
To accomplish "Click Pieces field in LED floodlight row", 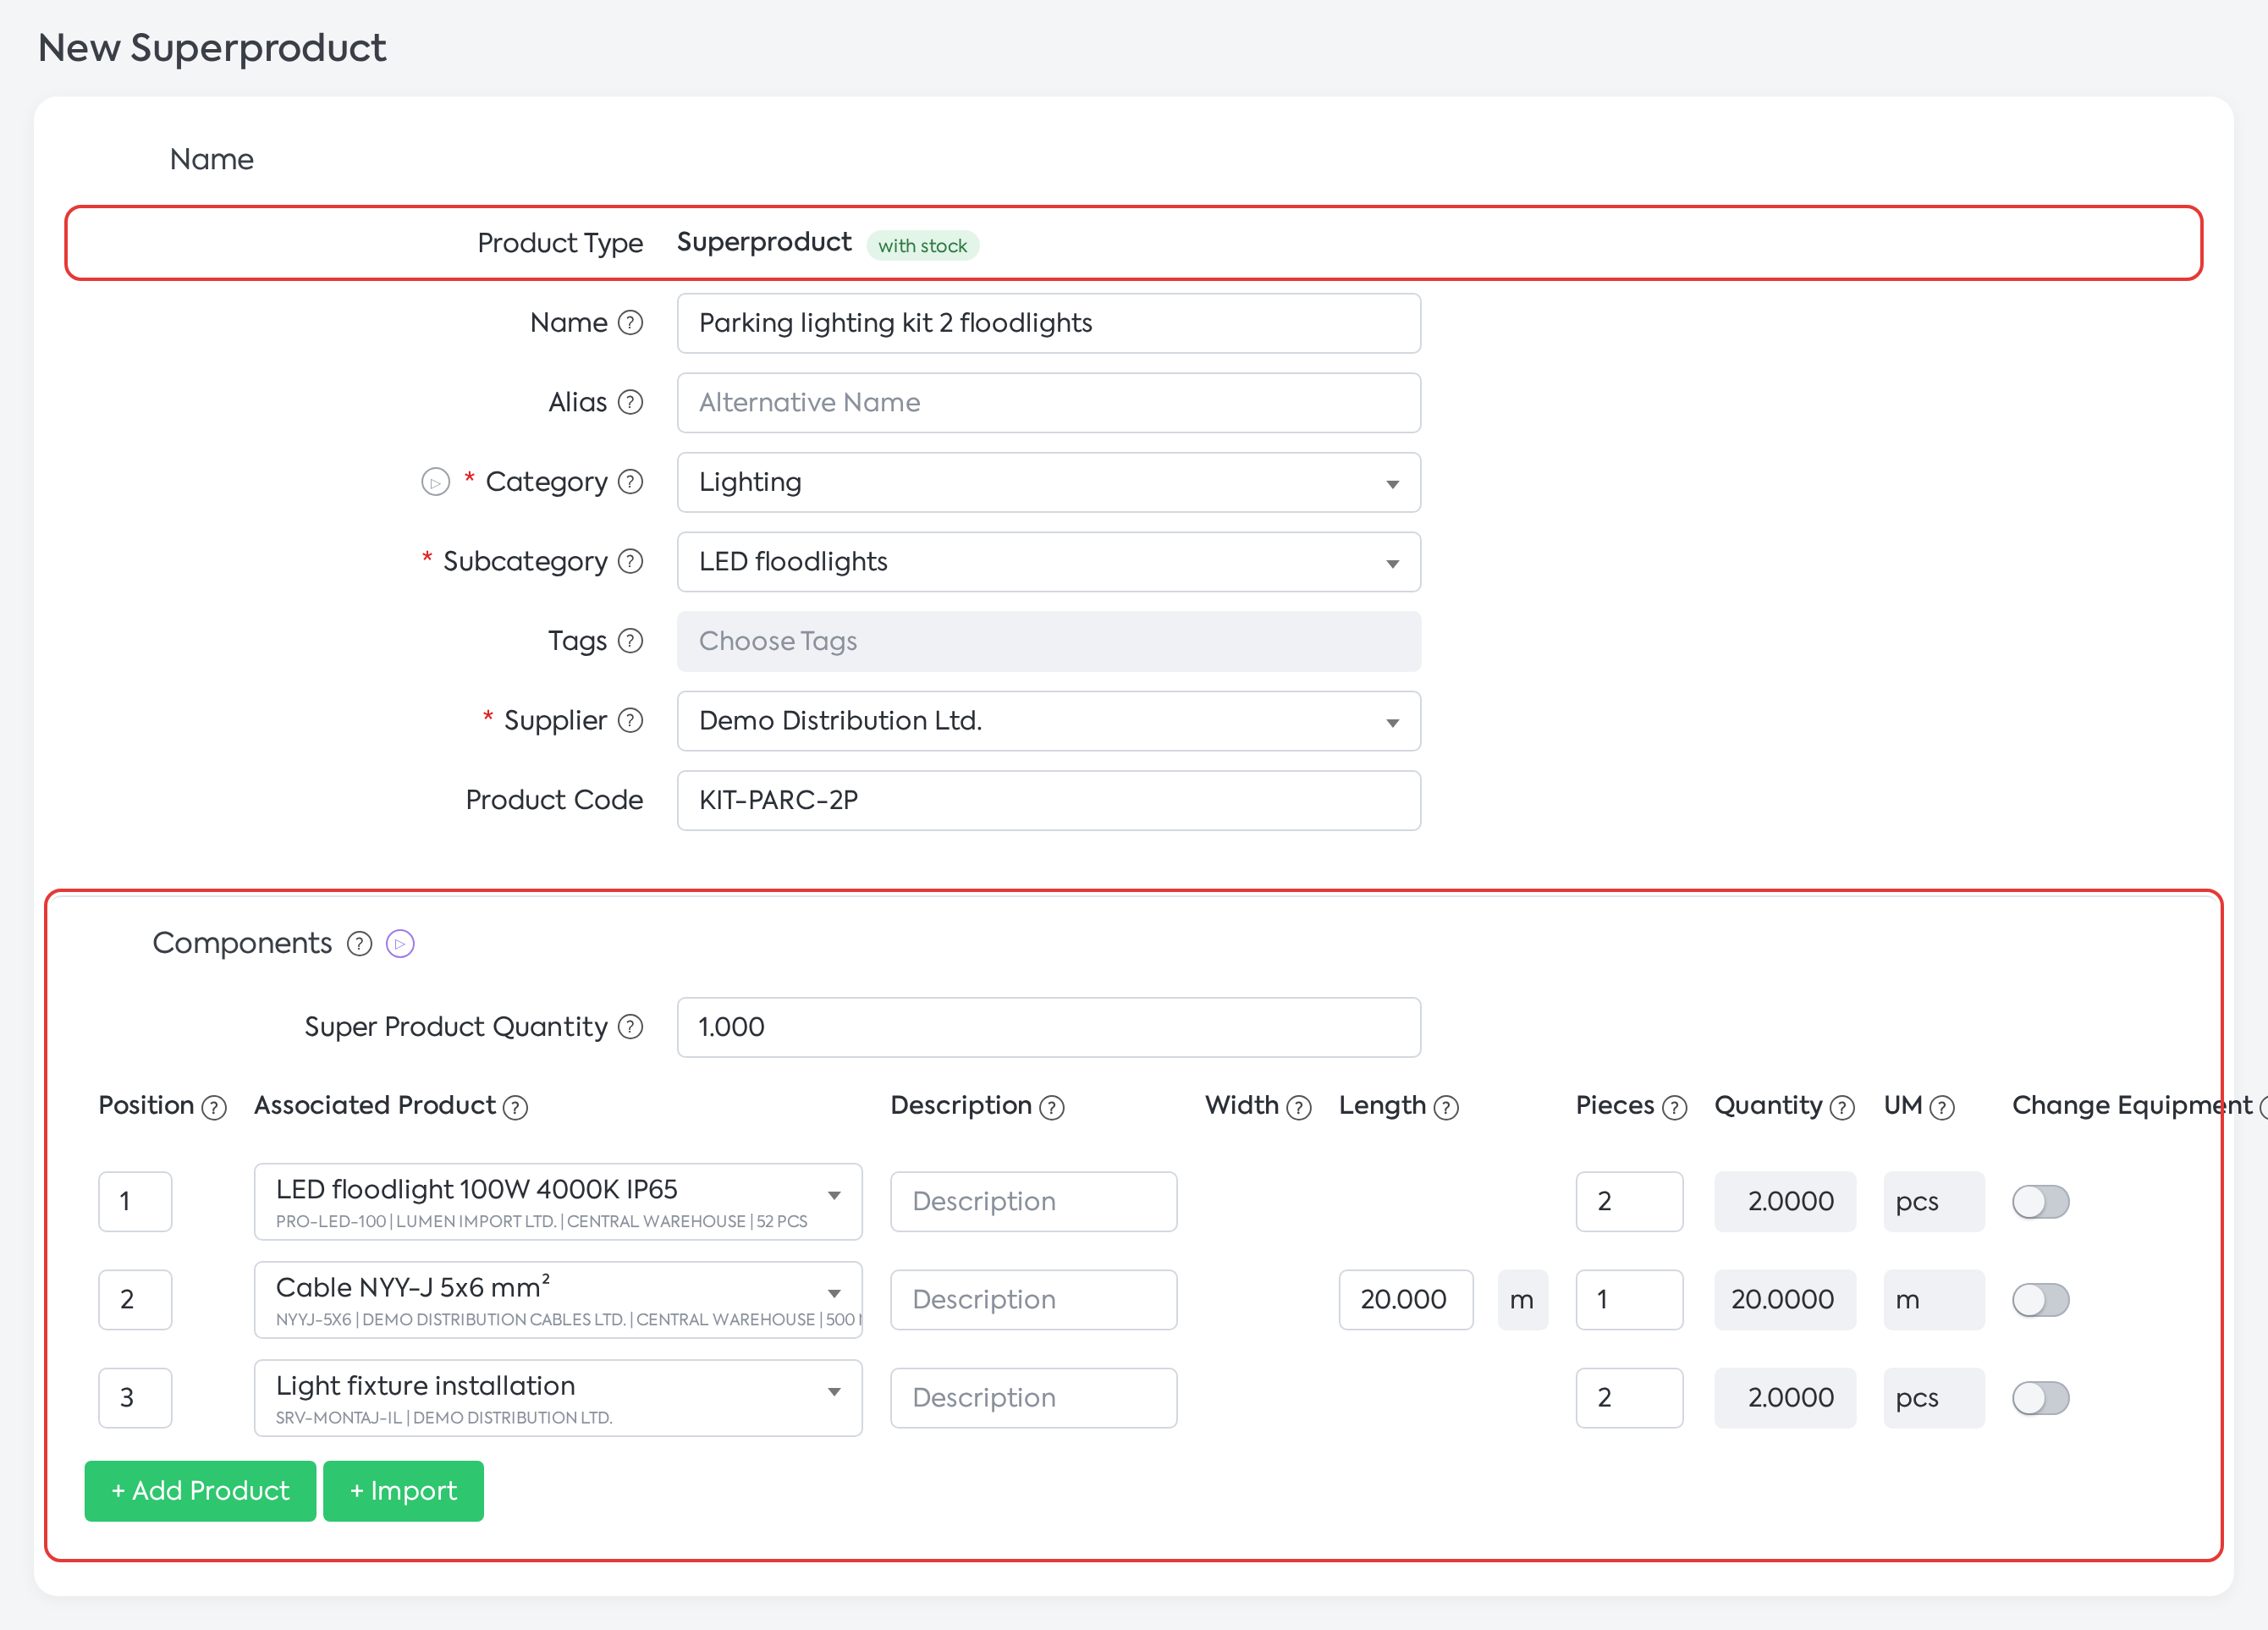I will (x=1629, y=1202).
